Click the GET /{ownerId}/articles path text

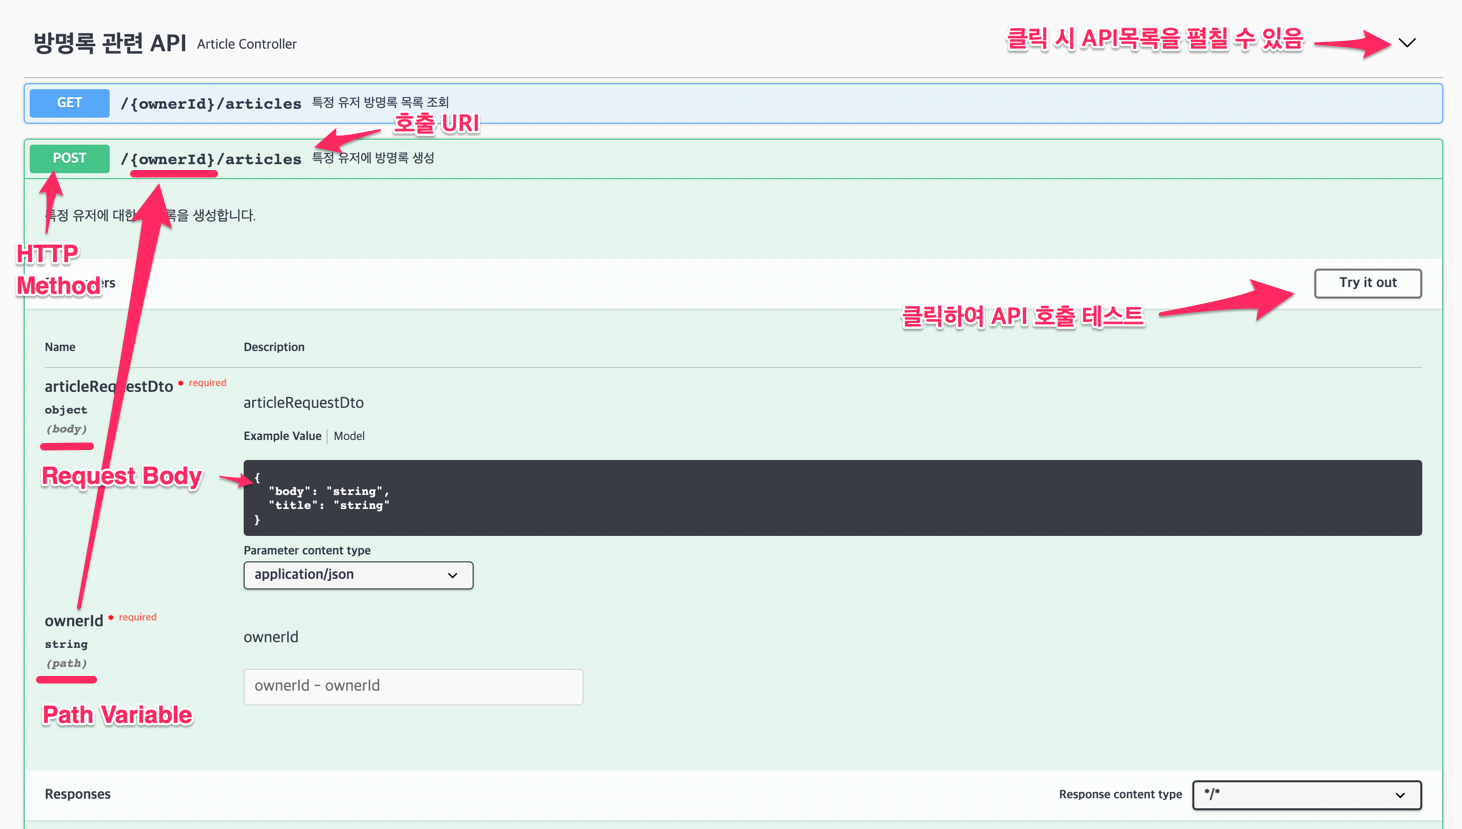211,103
